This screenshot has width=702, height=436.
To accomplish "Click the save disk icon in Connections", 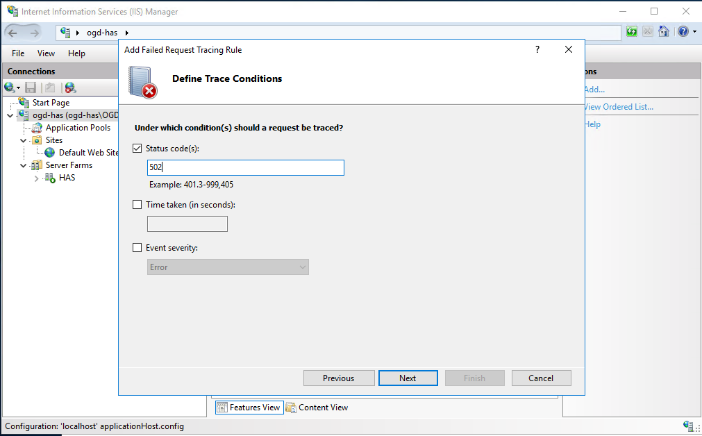I will coord(30,87).
